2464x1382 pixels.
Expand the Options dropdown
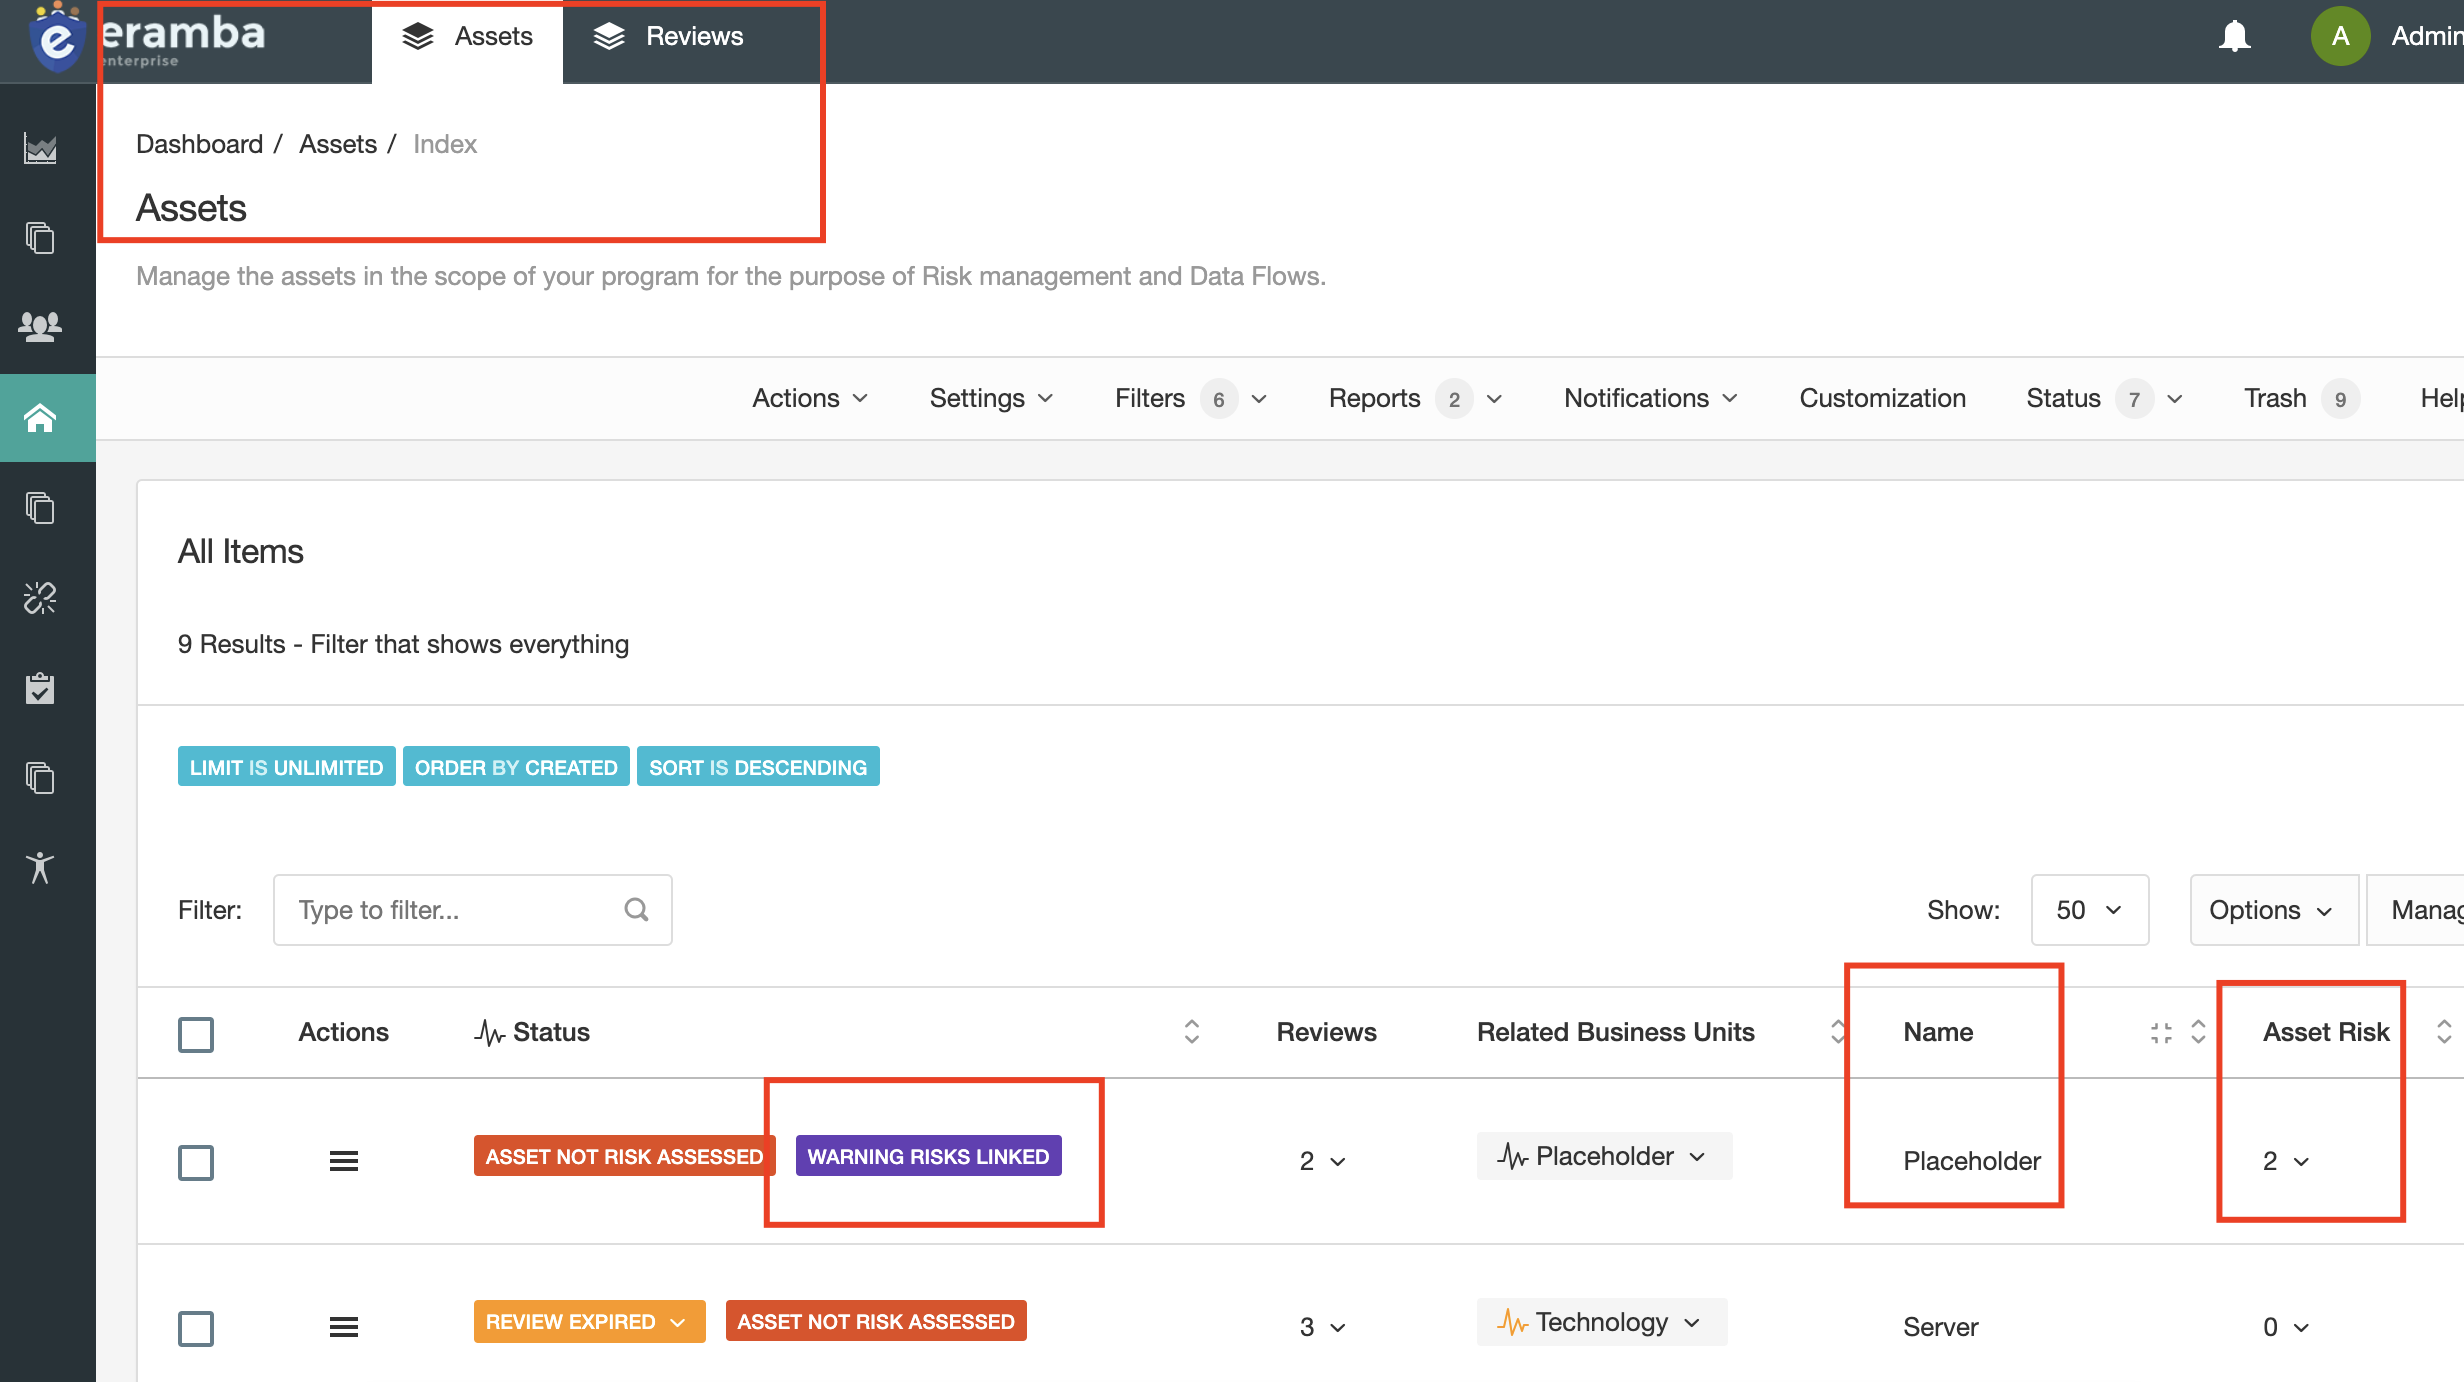point(2273,909)
